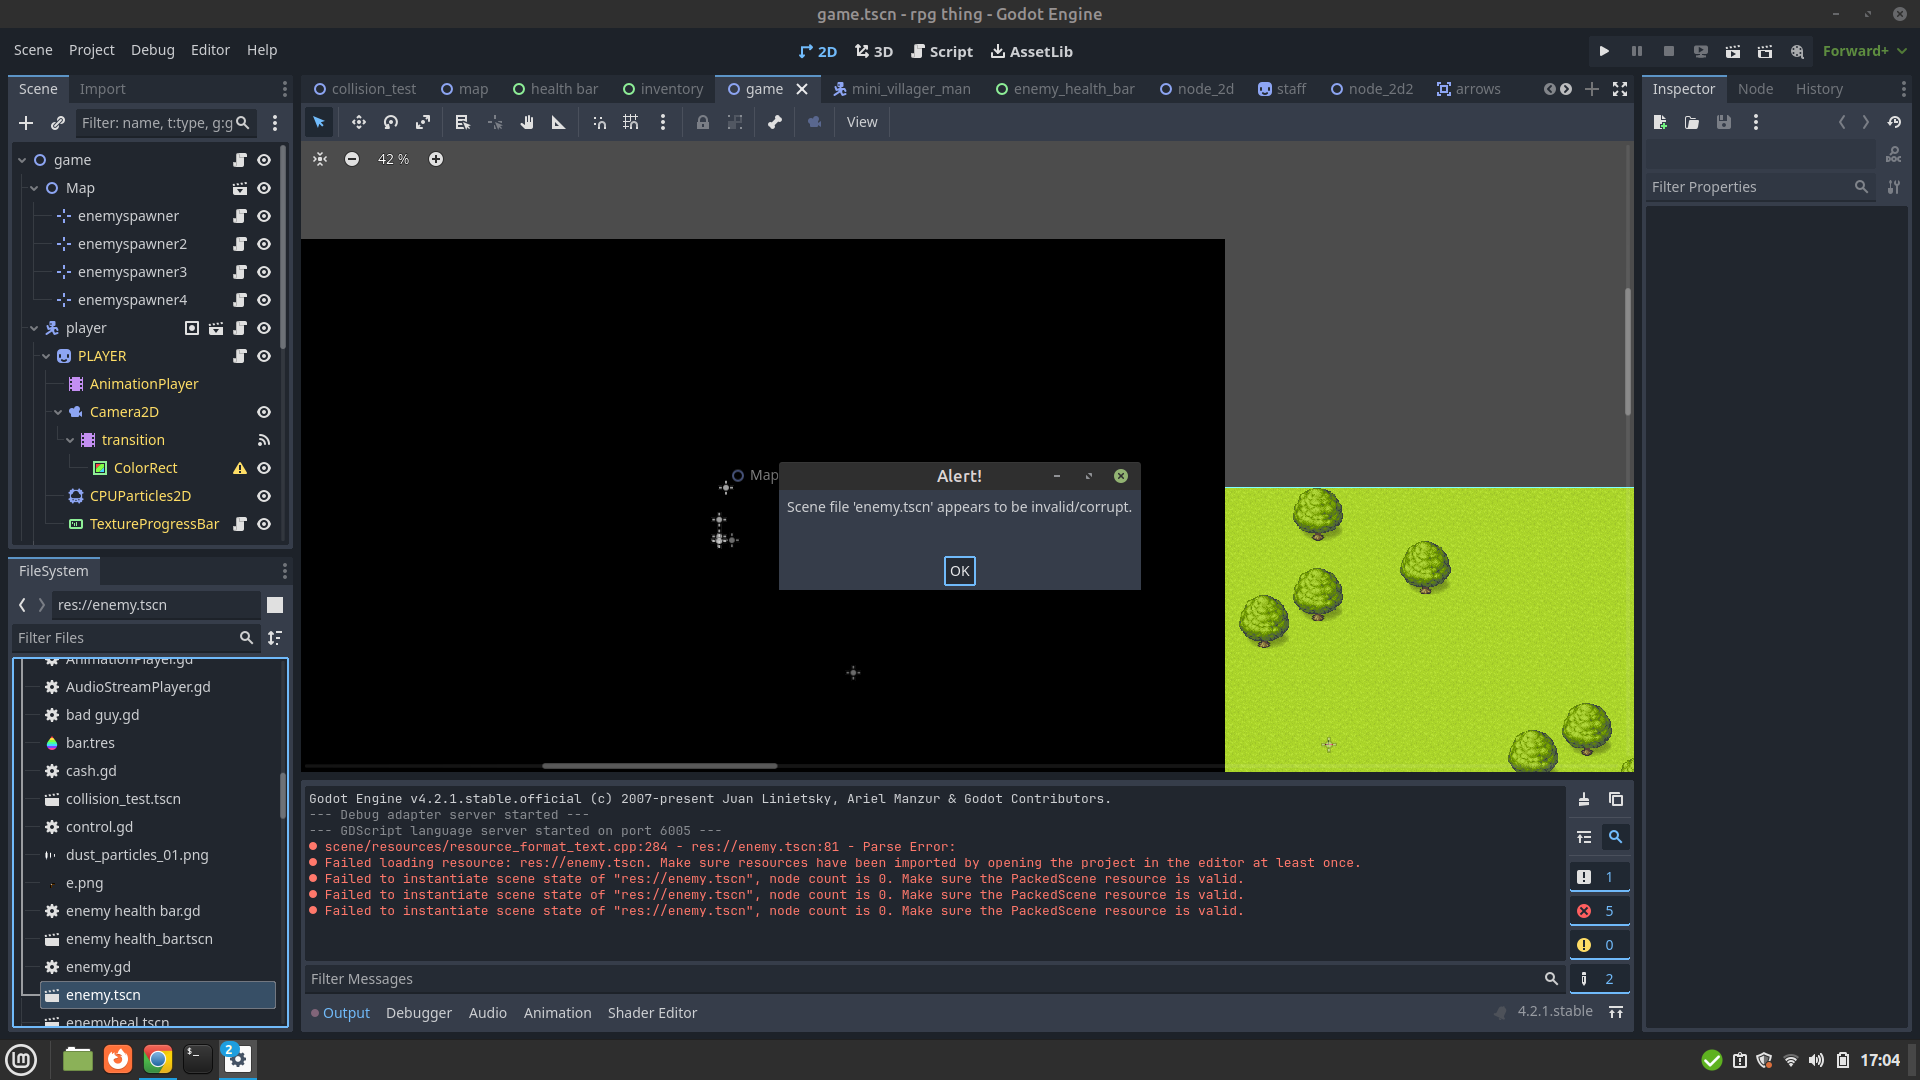The width and height of the screenshot is (1920, 1080).
Task: Zoom in the viewport
Action: pos(436,159)
